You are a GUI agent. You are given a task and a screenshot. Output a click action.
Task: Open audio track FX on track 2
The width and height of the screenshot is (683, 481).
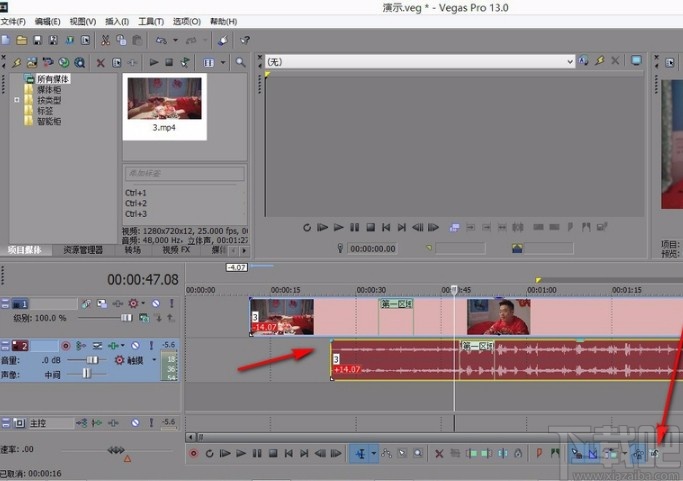[113, 346]
